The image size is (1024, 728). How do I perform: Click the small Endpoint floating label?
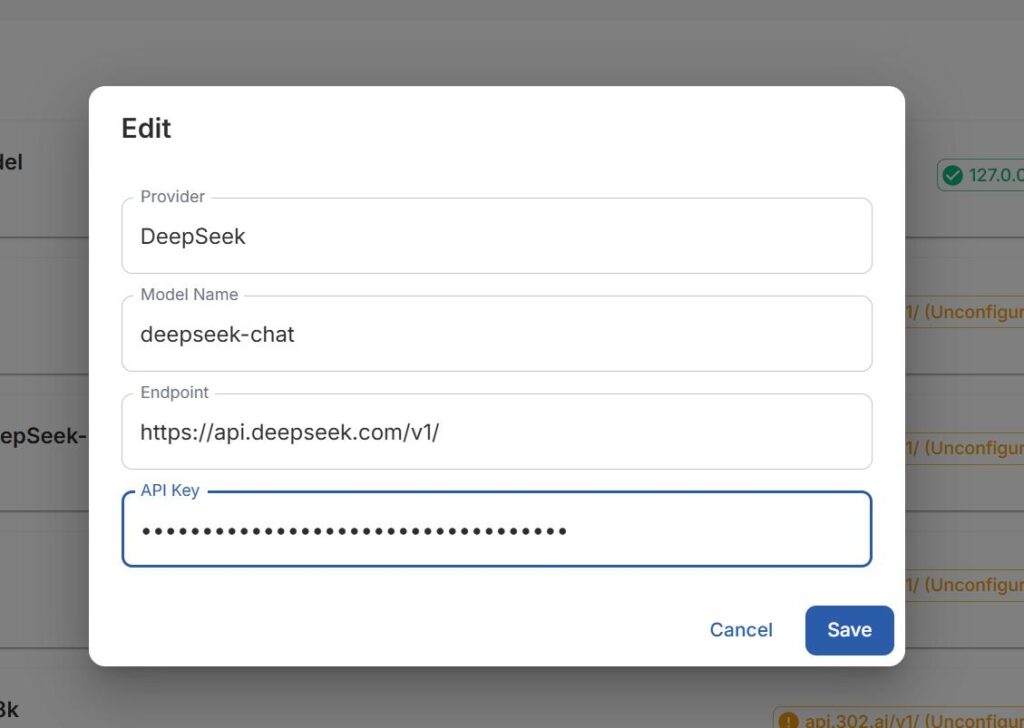pos(175,393)
